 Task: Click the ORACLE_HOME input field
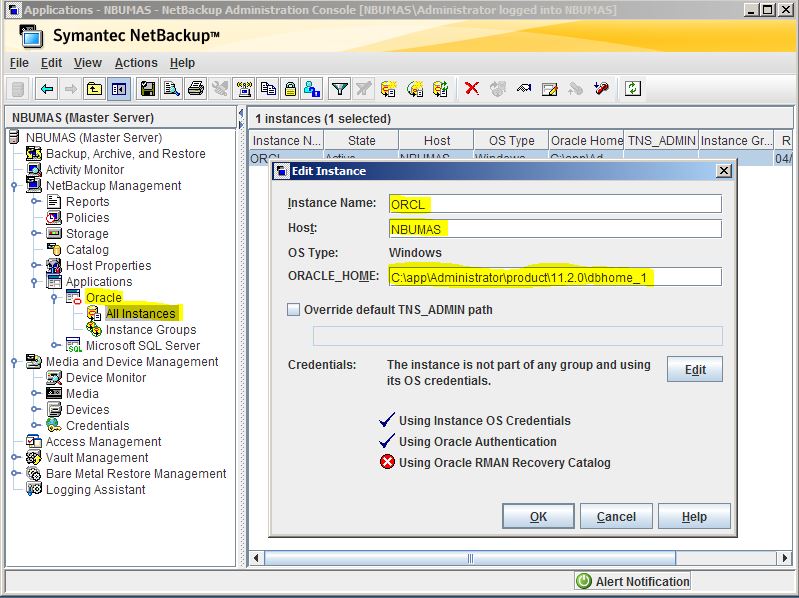[555, 277]
